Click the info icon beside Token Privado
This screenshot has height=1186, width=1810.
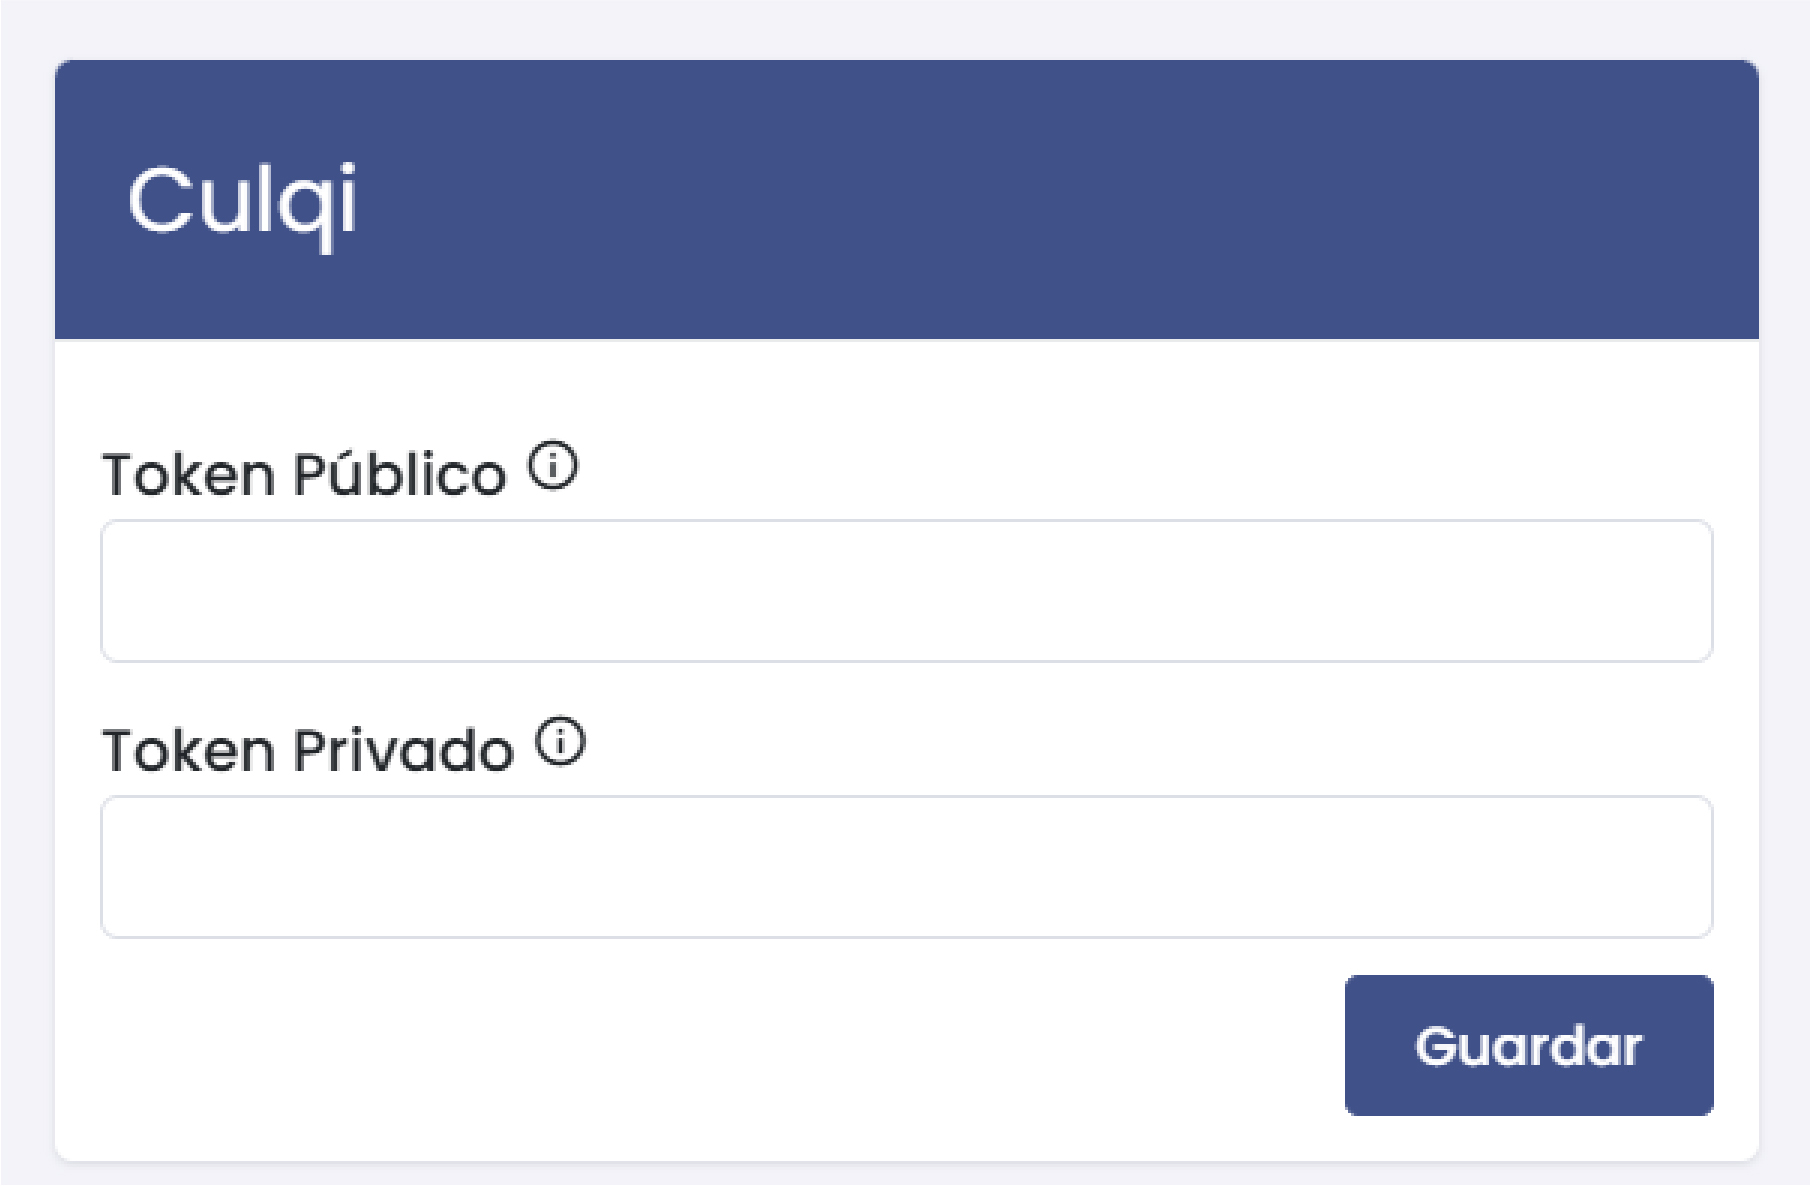pyautogui.click(x=560, y=742)
